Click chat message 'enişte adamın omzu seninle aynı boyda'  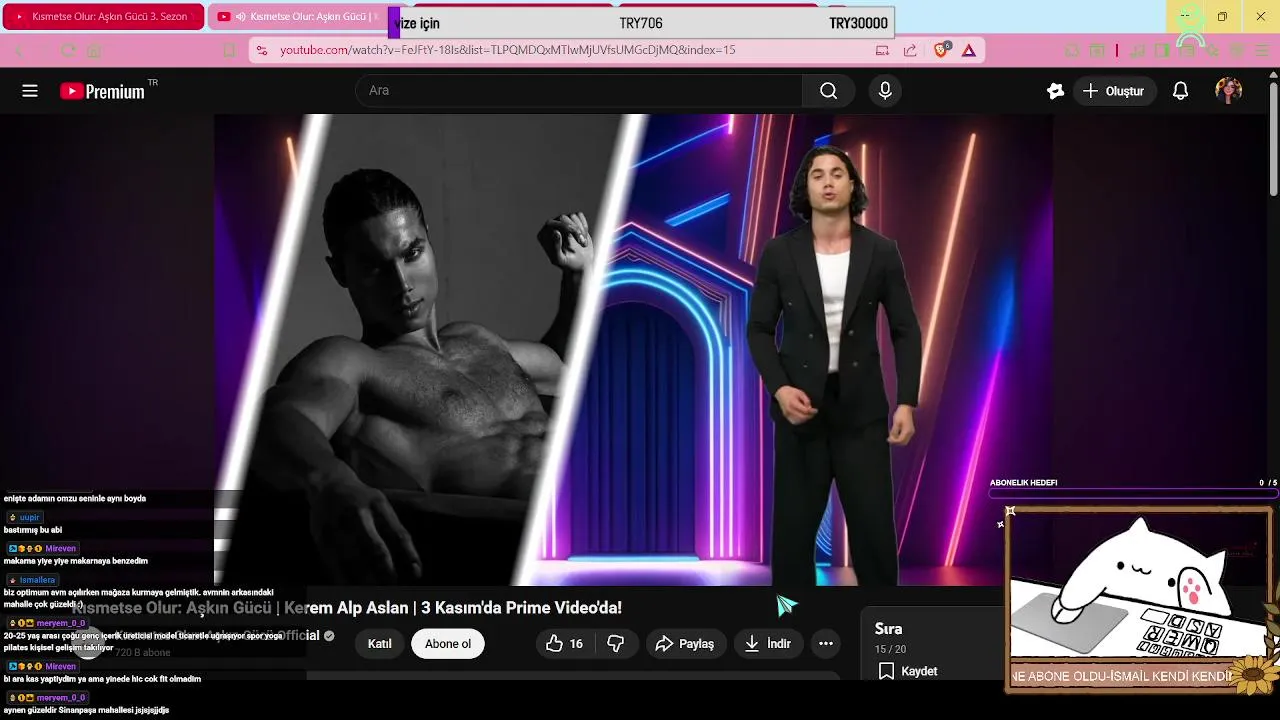(75, 499)
